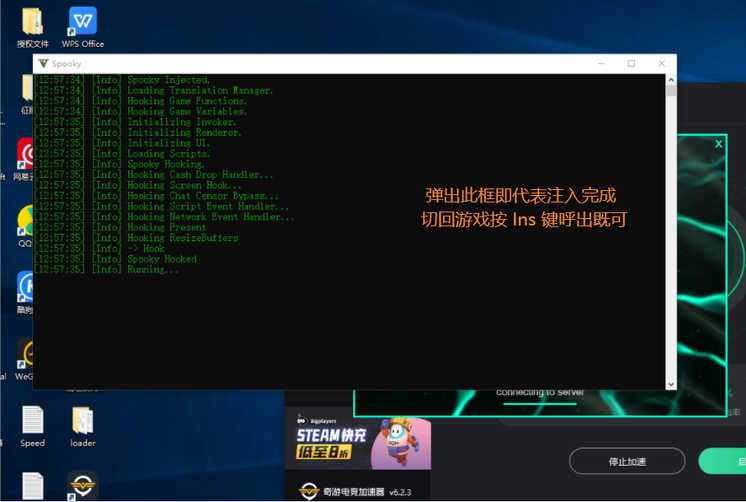Click the connecting to server progress bar

(x=540, y=404)
